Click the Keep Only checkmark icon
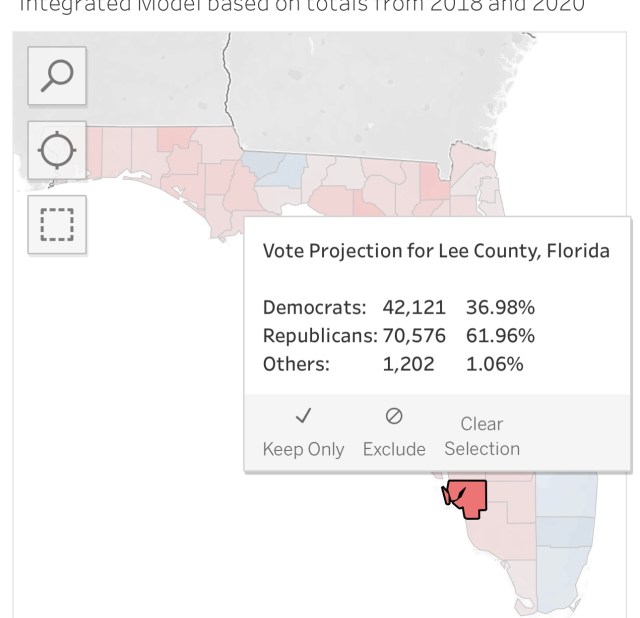 (303, 416)
